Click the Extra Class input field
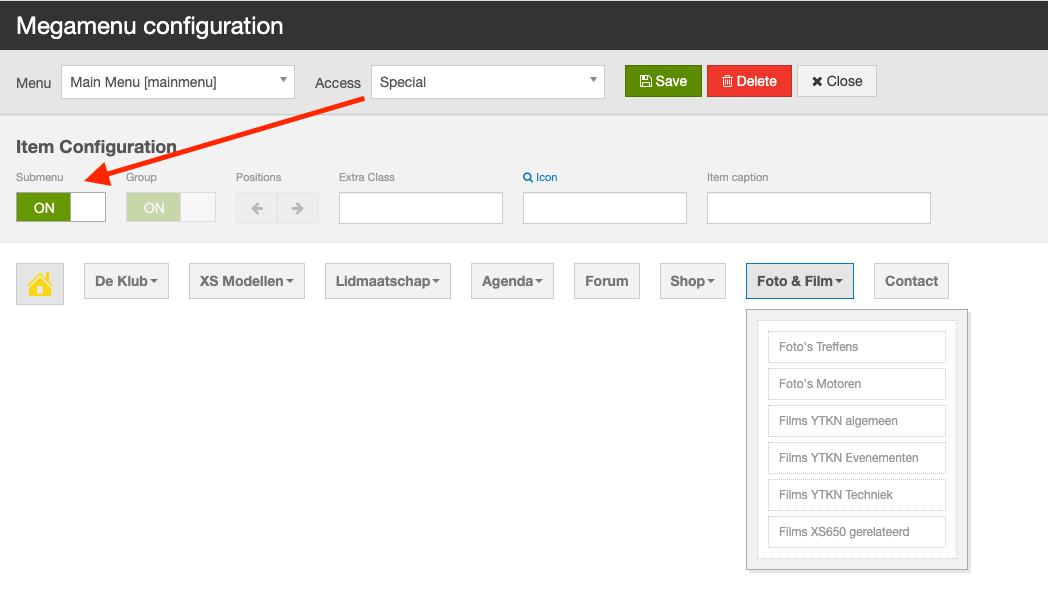This screenshot has width=1048, height=612. tap(421, 208)
